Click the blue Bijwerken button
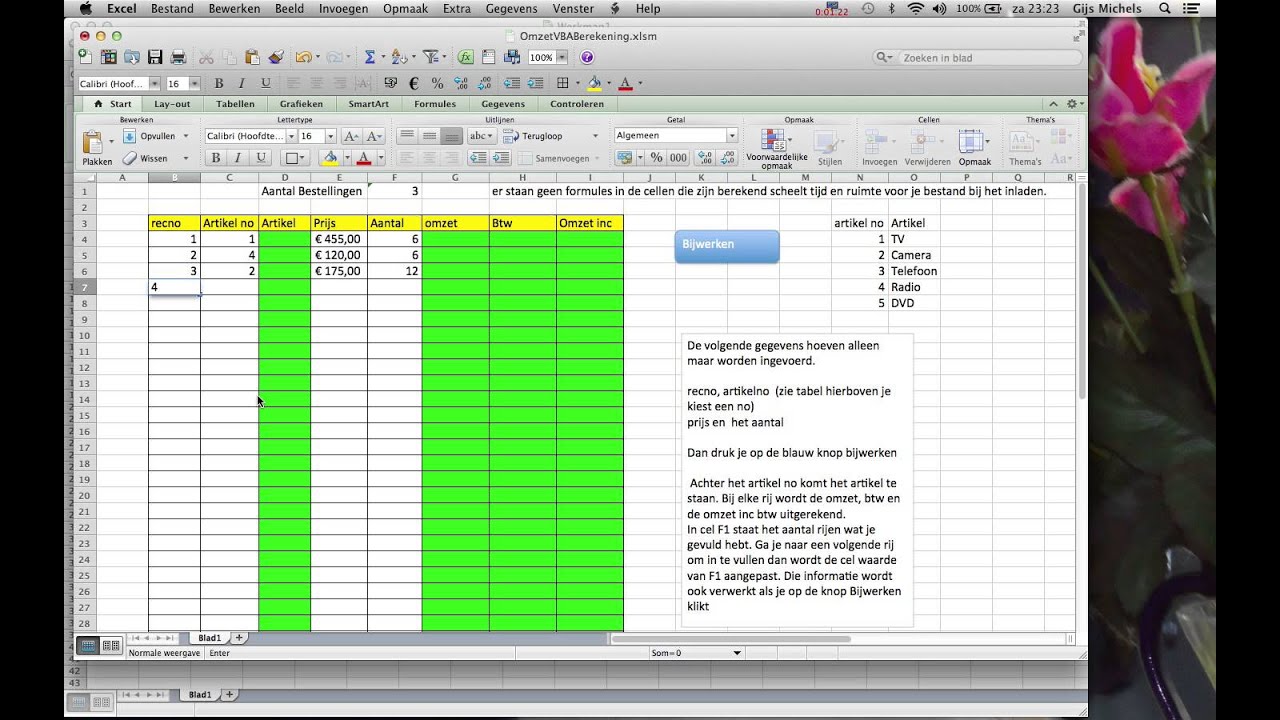1280x720 pixels. tap(727, 246)
